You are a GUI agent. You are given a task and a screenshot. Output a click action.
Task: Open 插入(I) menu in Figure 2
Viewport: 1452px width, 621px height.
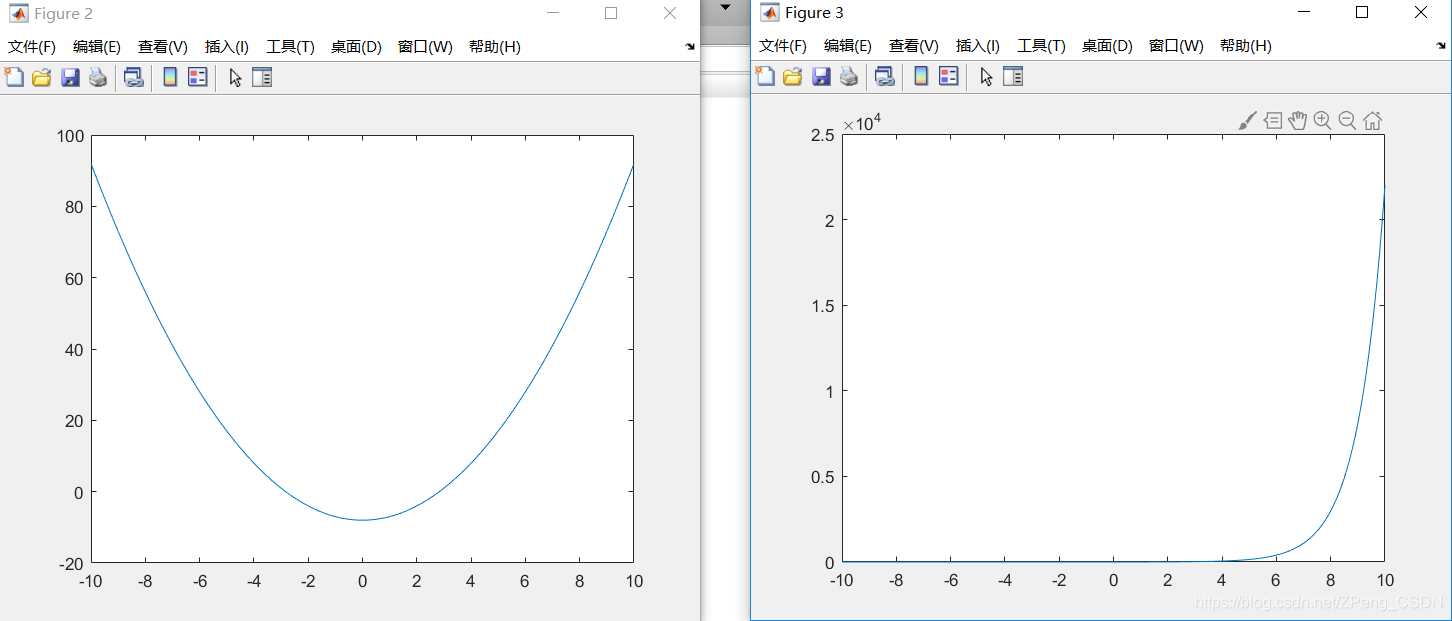coord(227,47)
